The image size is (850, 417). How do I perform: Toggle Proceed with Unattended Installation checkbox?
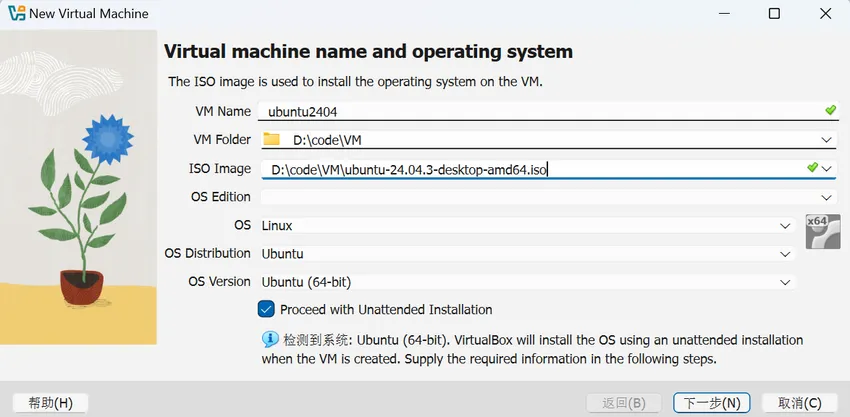click(x=266, y=310)
